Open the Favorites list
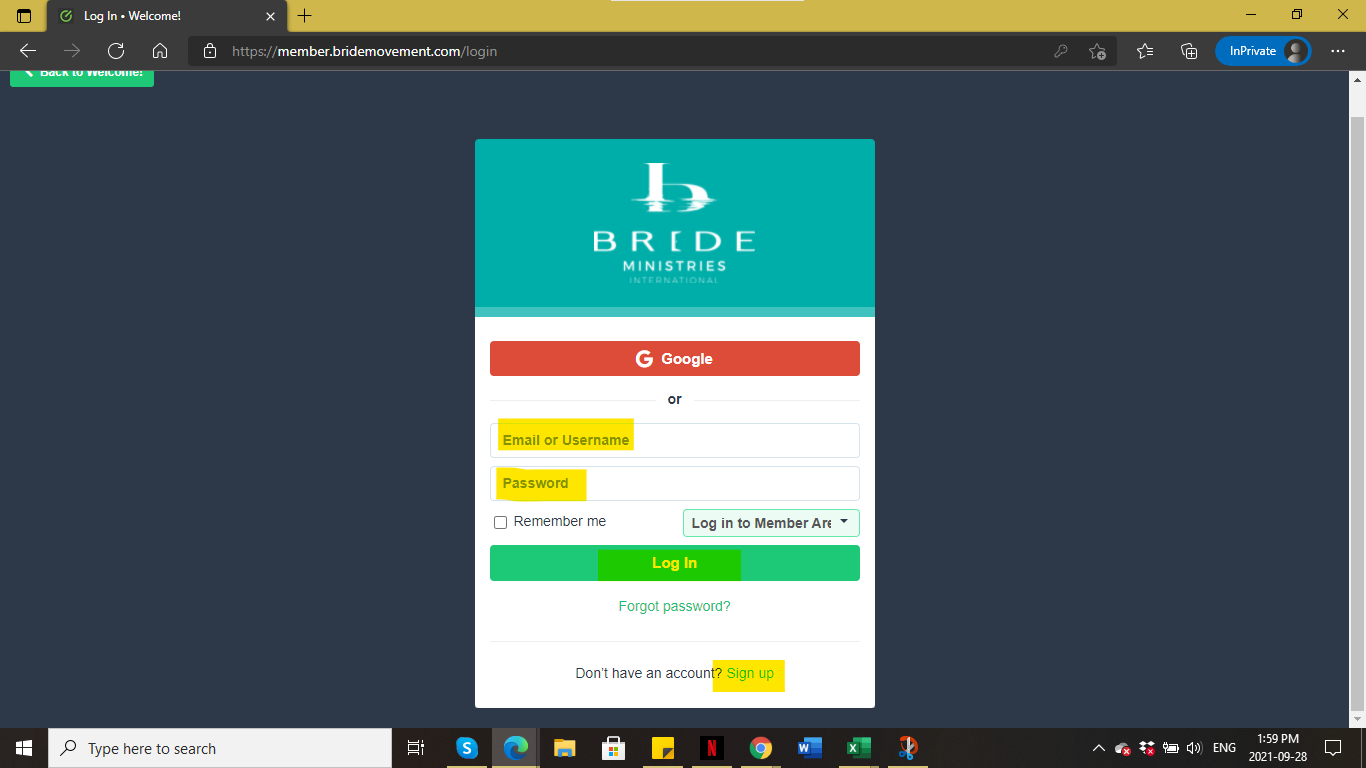The image size is (1366, 768). tap(1145, 51)
